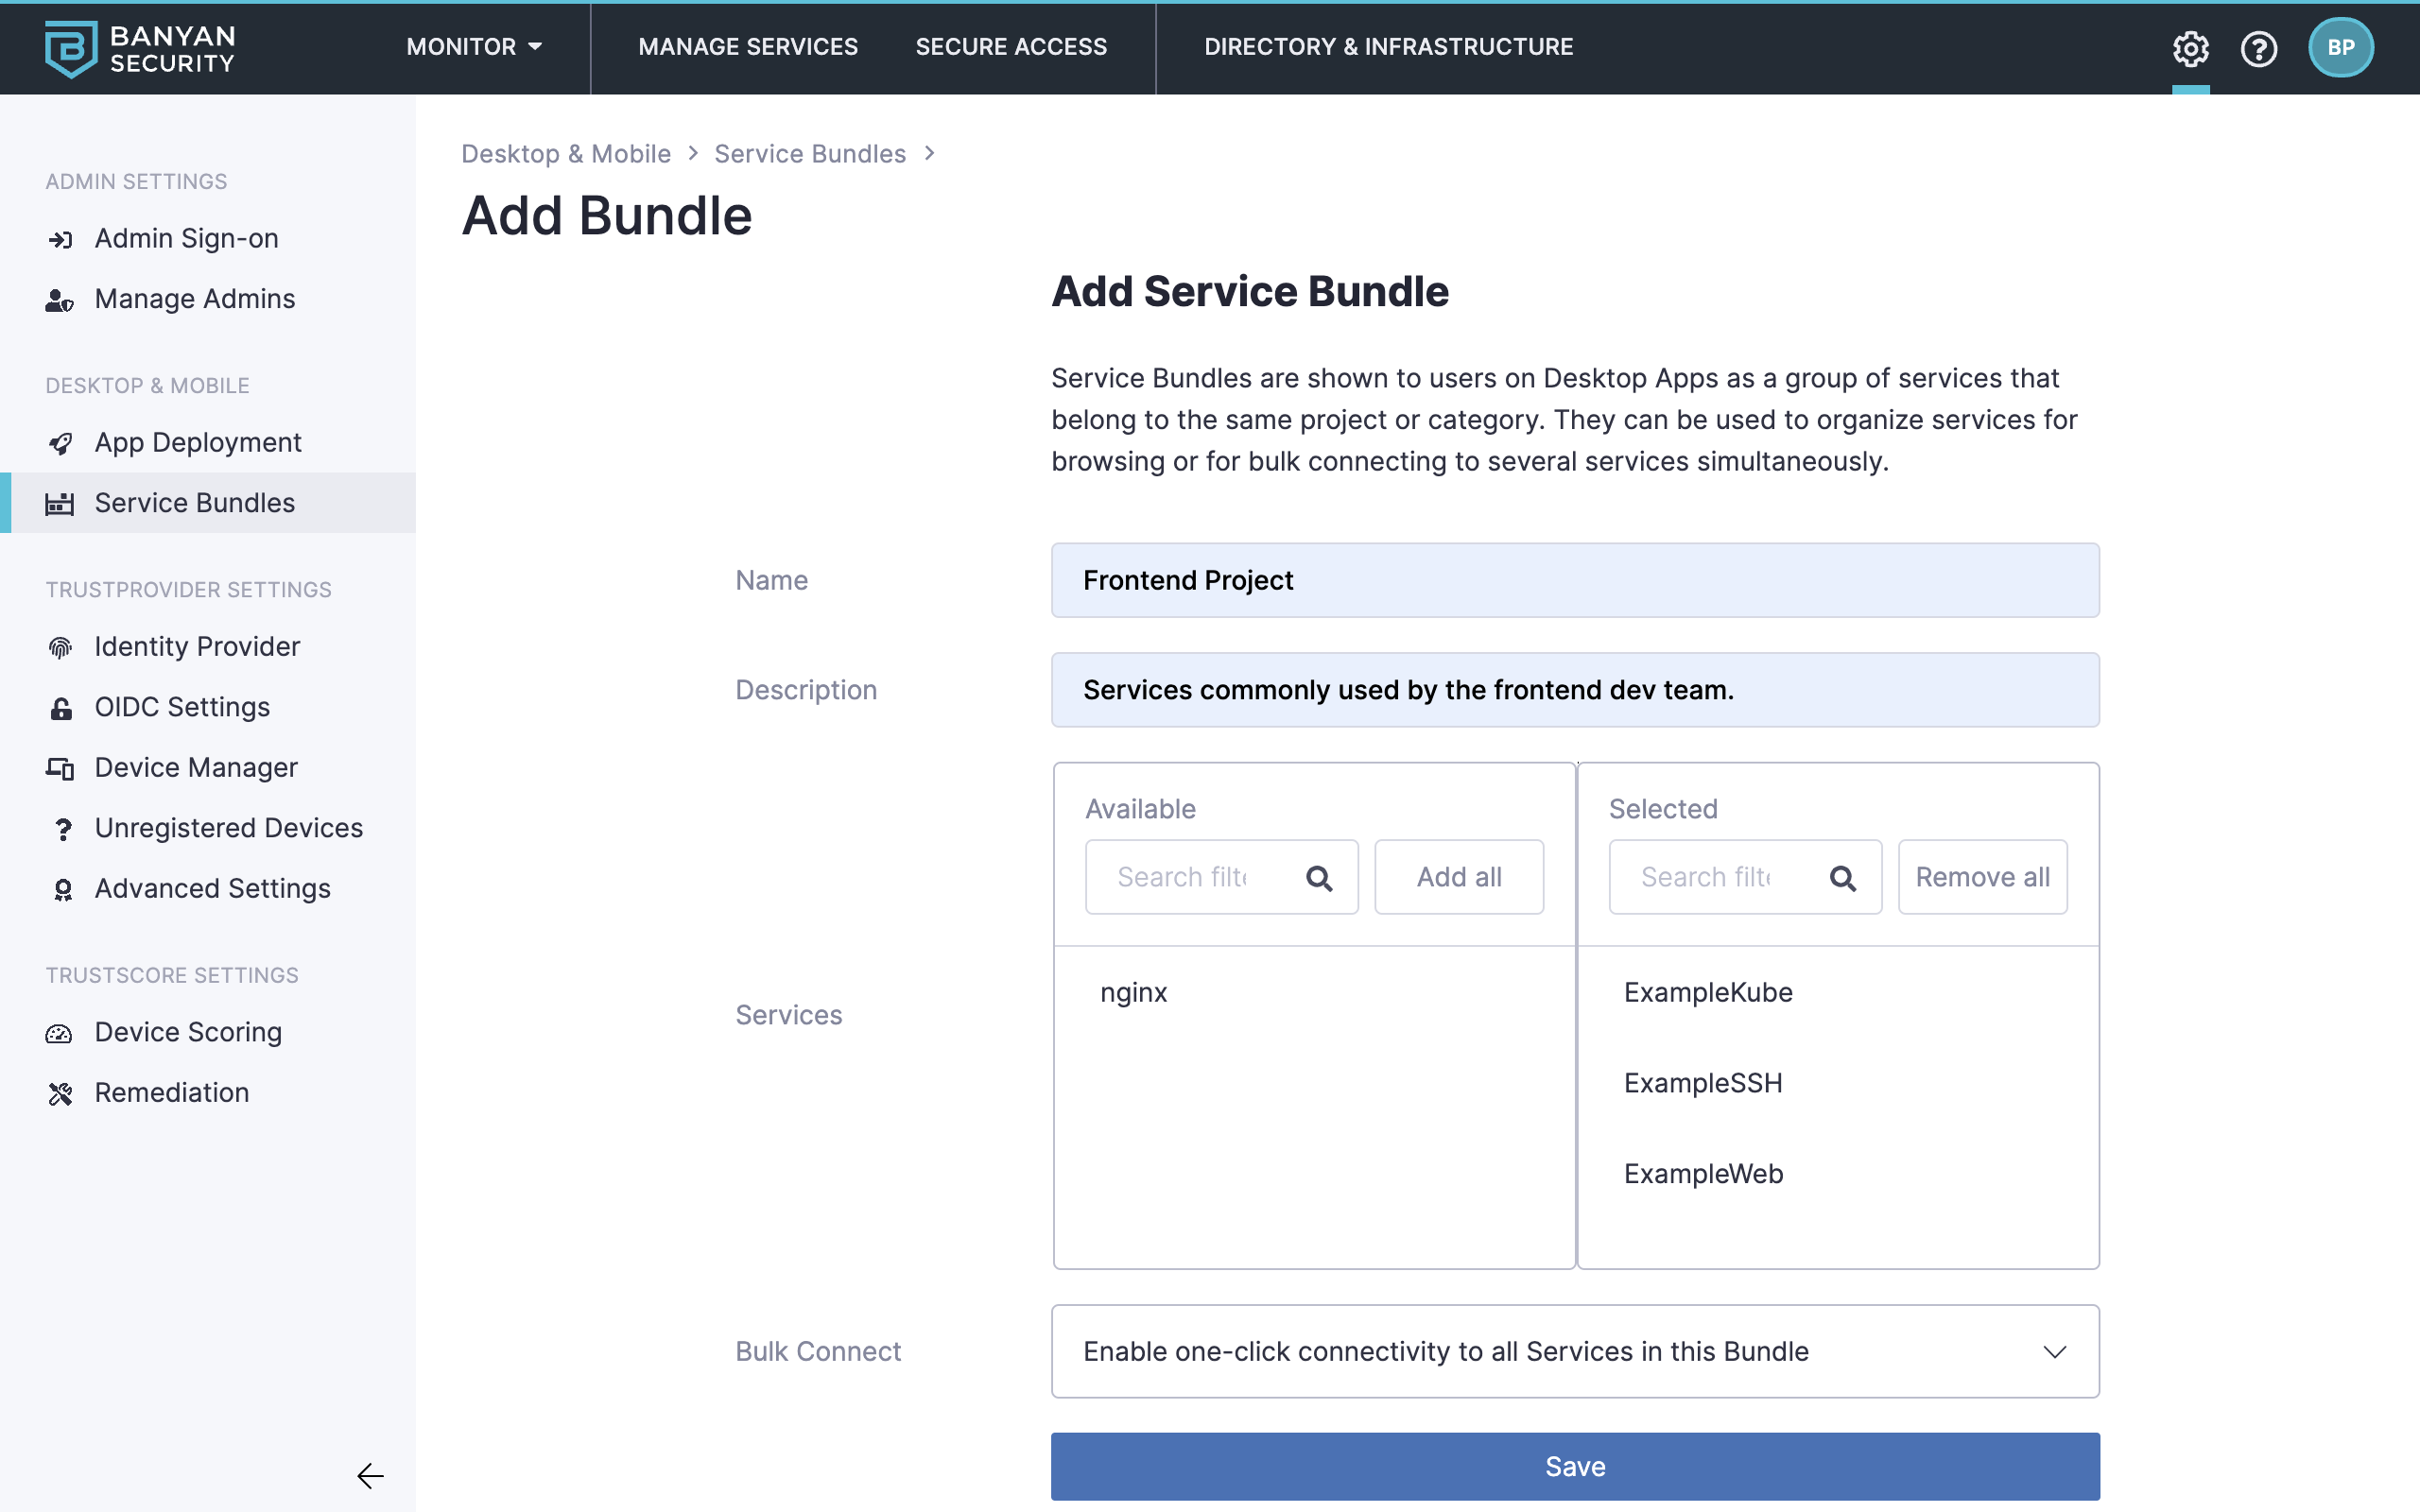This screenshot has height=1512, width=2420.
Task: Click the BP user avatar
Action: point(2340,48)
